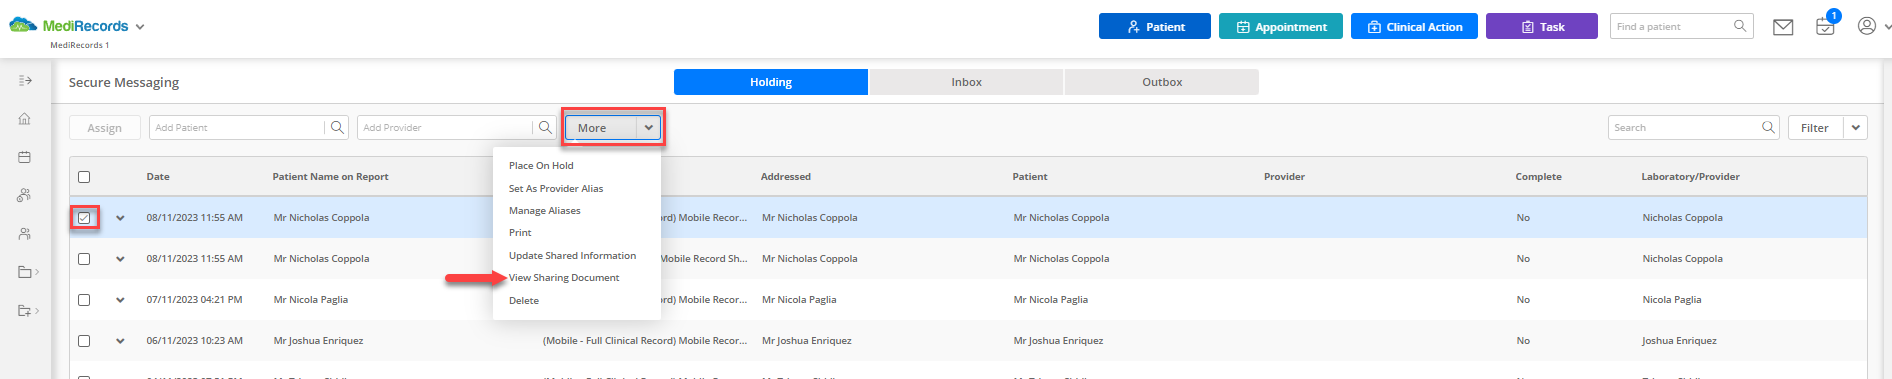This screenshot has height=379, width=1892.
Task: Check the second Nicholas Coppola row checkbox
Action: (84, 259)
